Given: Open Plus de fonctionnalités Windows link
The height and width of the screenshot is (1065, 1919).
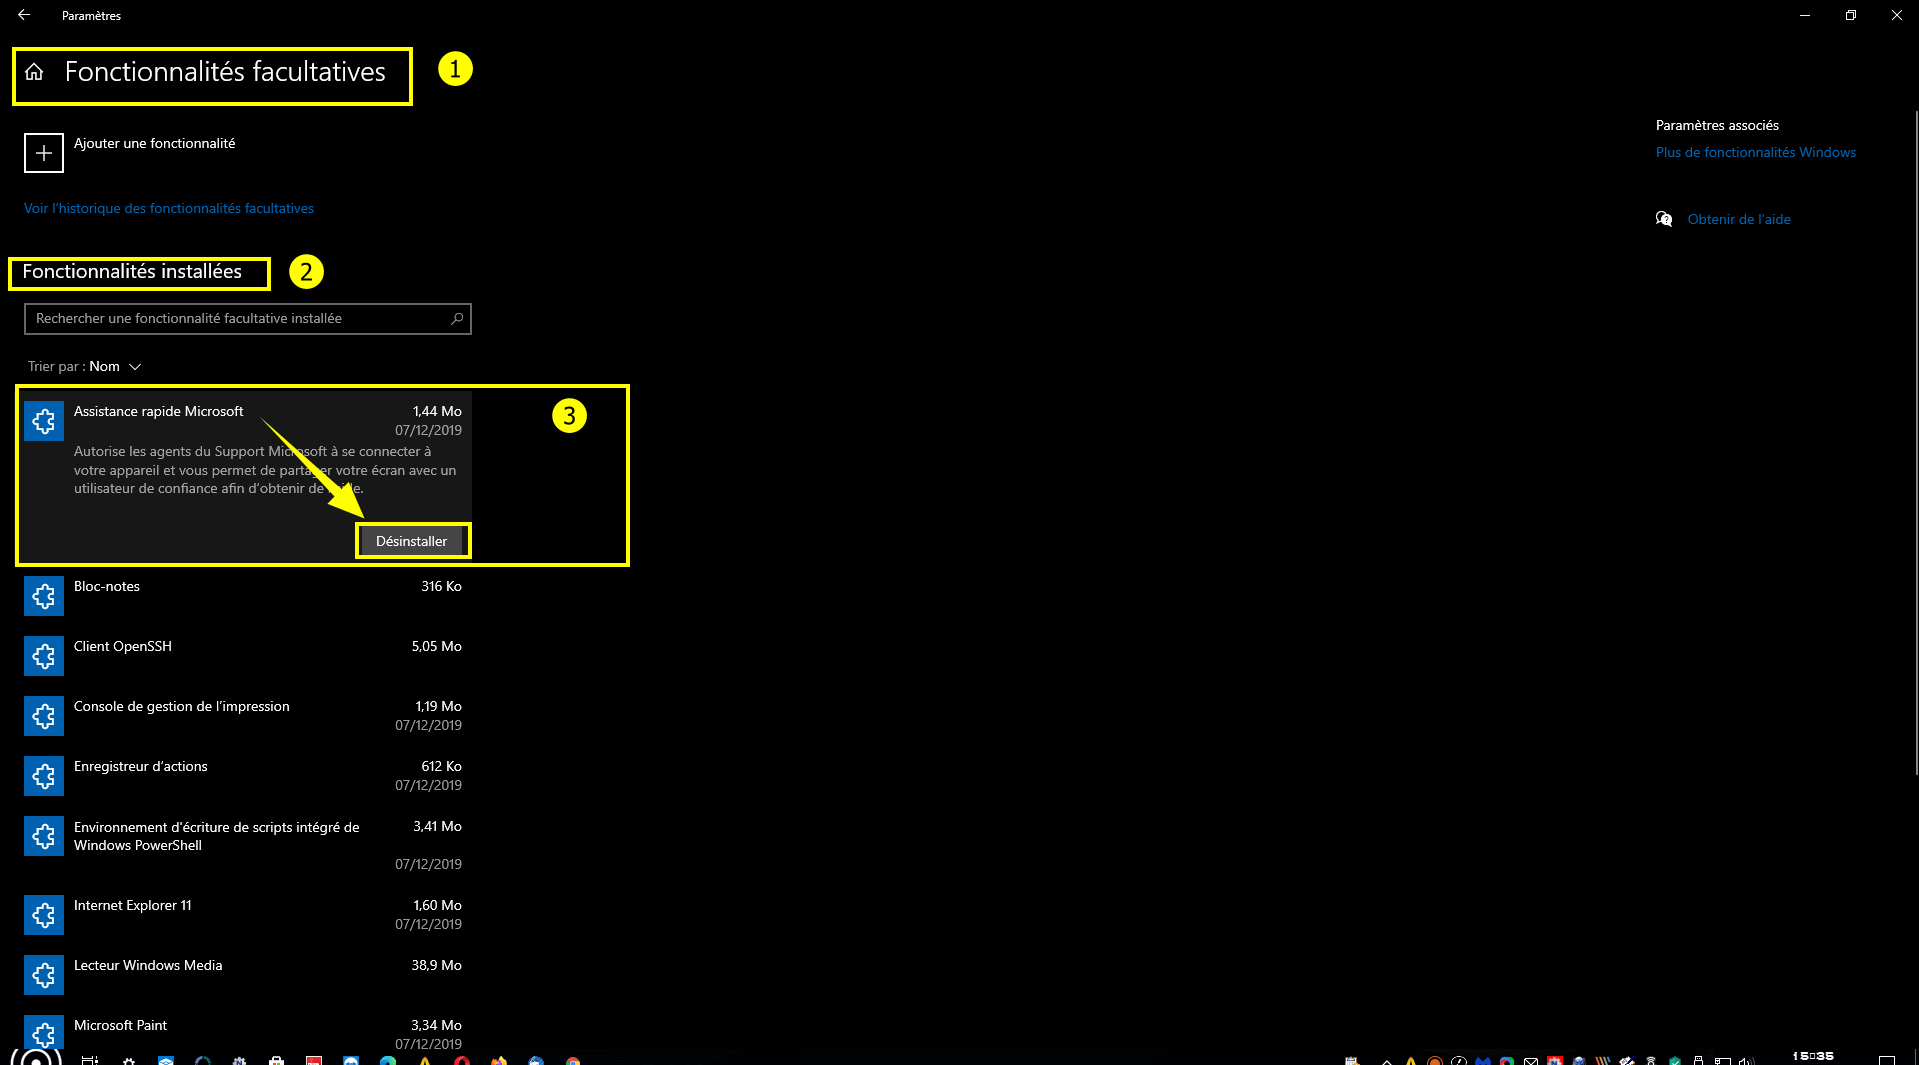Looking at the screenshot, I should 1755,153.
